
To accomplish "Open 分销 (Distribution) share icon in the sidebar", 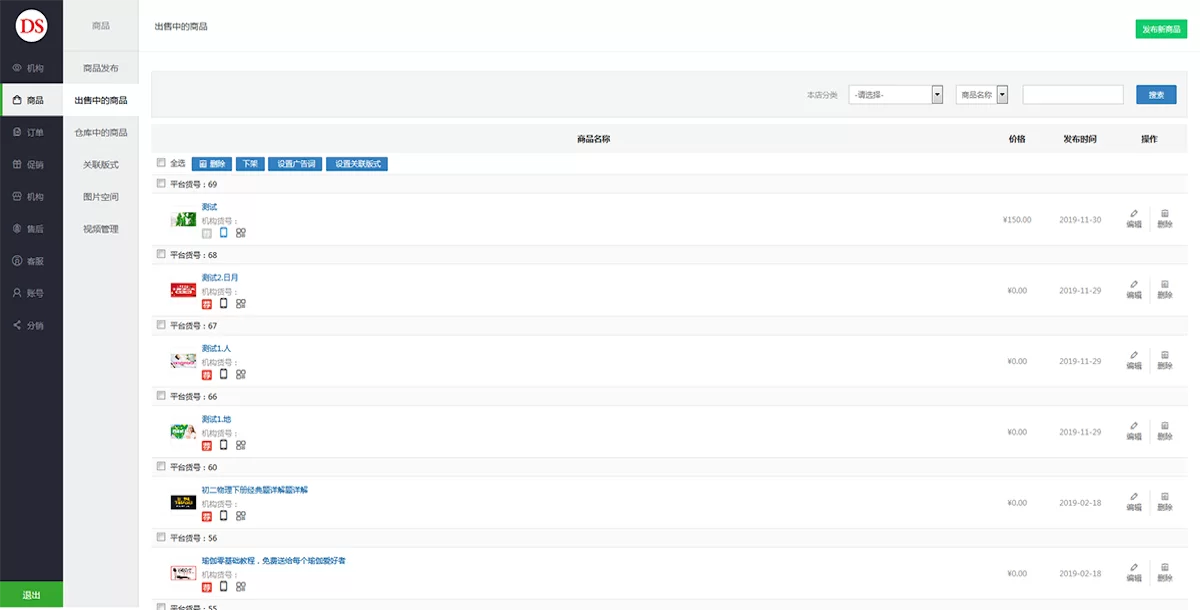I will point(30,325).
